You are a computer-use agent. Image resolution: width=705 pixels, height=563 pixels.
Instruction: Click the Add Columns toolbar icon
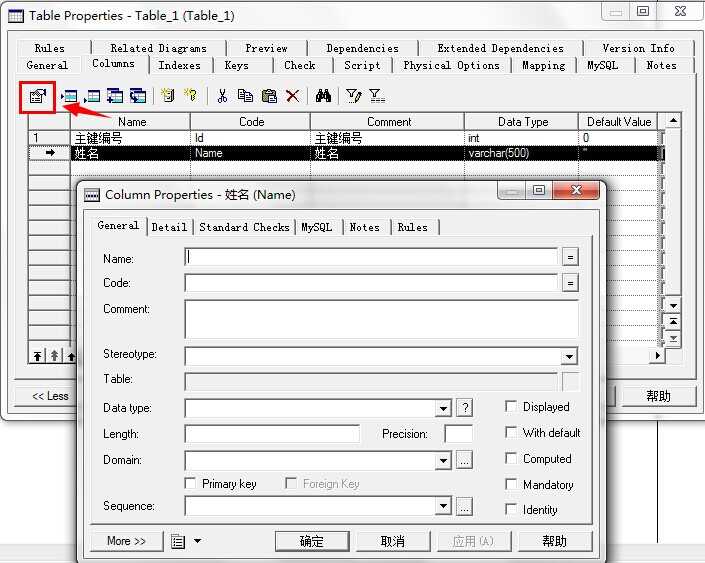pos(115,96)
